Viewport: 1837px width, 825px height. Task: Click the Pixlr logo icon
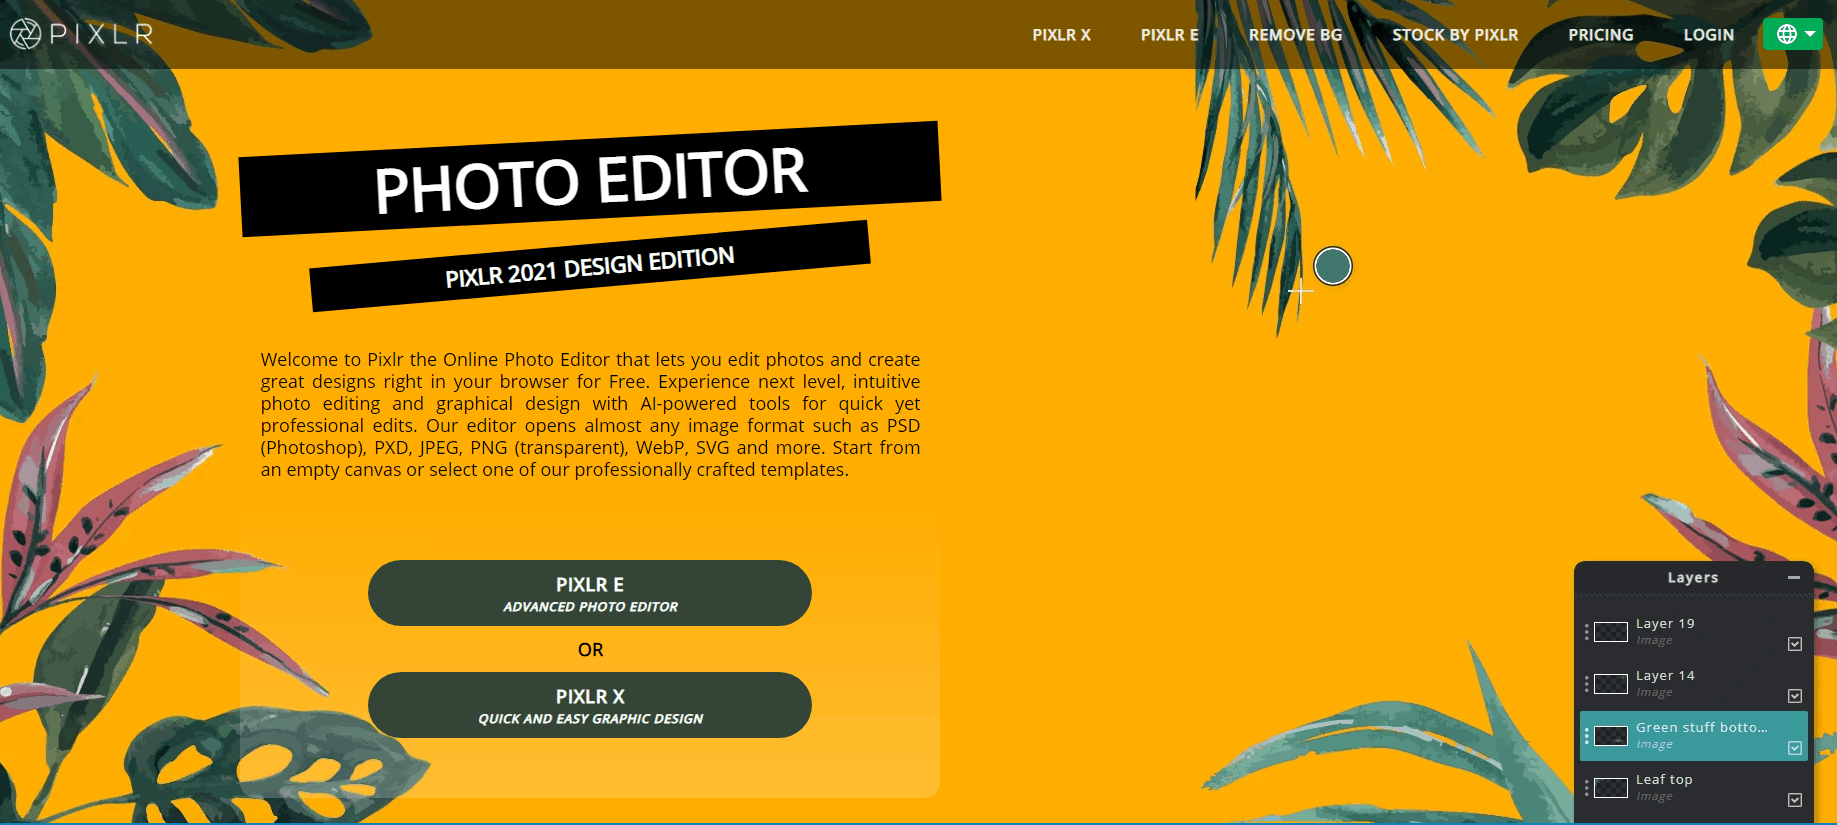(x=25, y=34)
